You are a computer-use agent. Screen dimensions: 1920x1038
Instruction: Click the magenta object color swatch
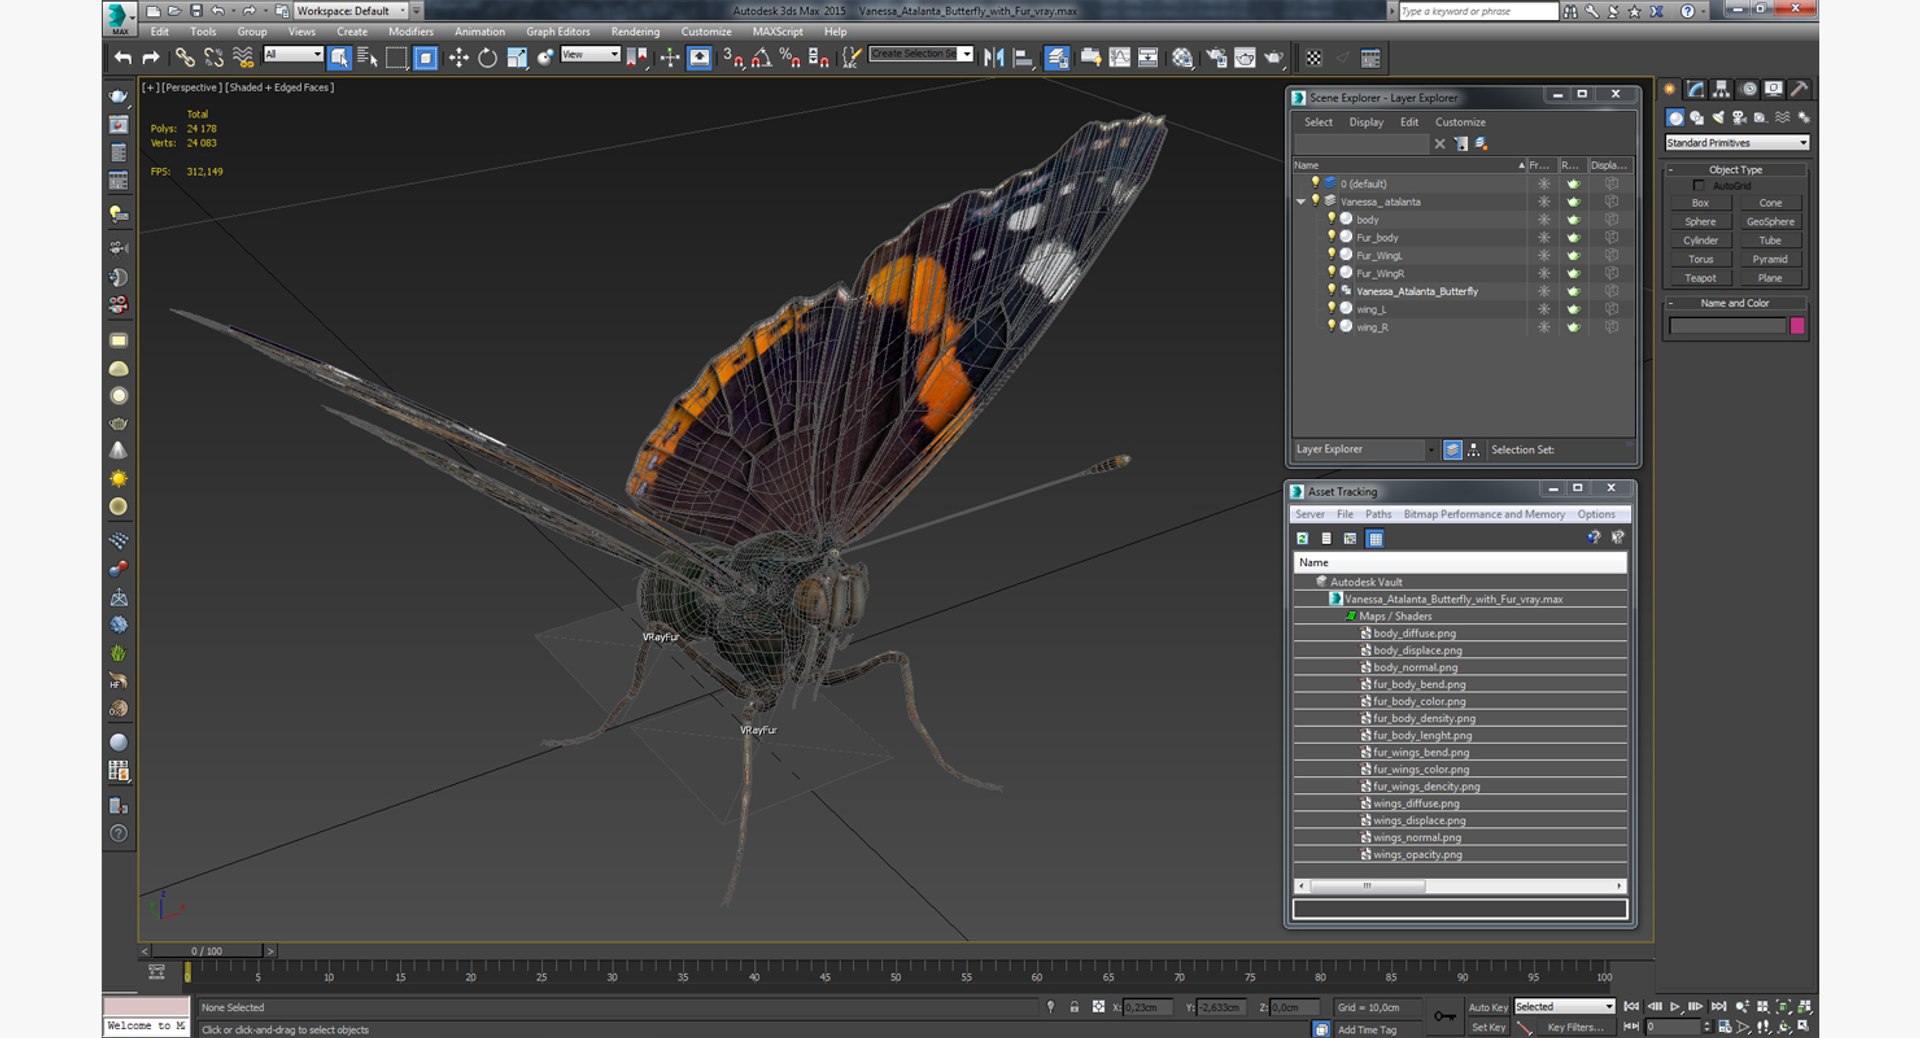click(1797, 326)
